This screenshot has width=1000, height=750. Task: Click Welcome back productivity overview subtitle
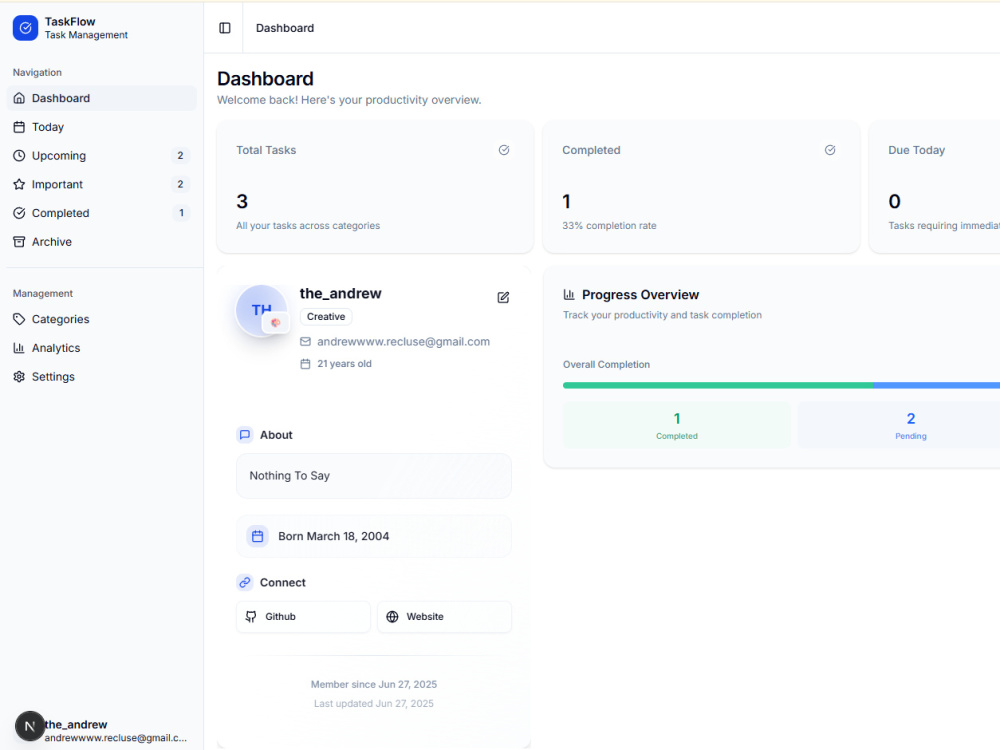(x=349, y=100)
